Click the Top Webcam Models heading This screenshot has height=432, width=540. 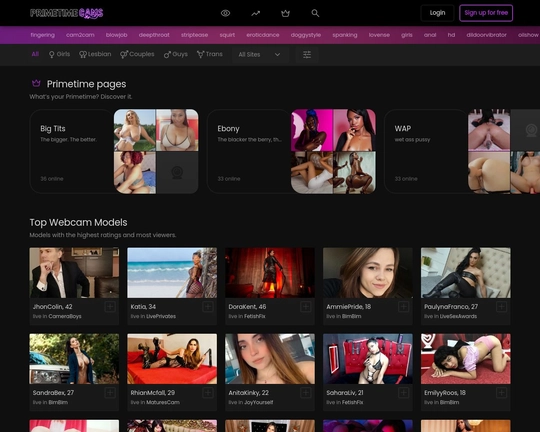pos(79,223)
